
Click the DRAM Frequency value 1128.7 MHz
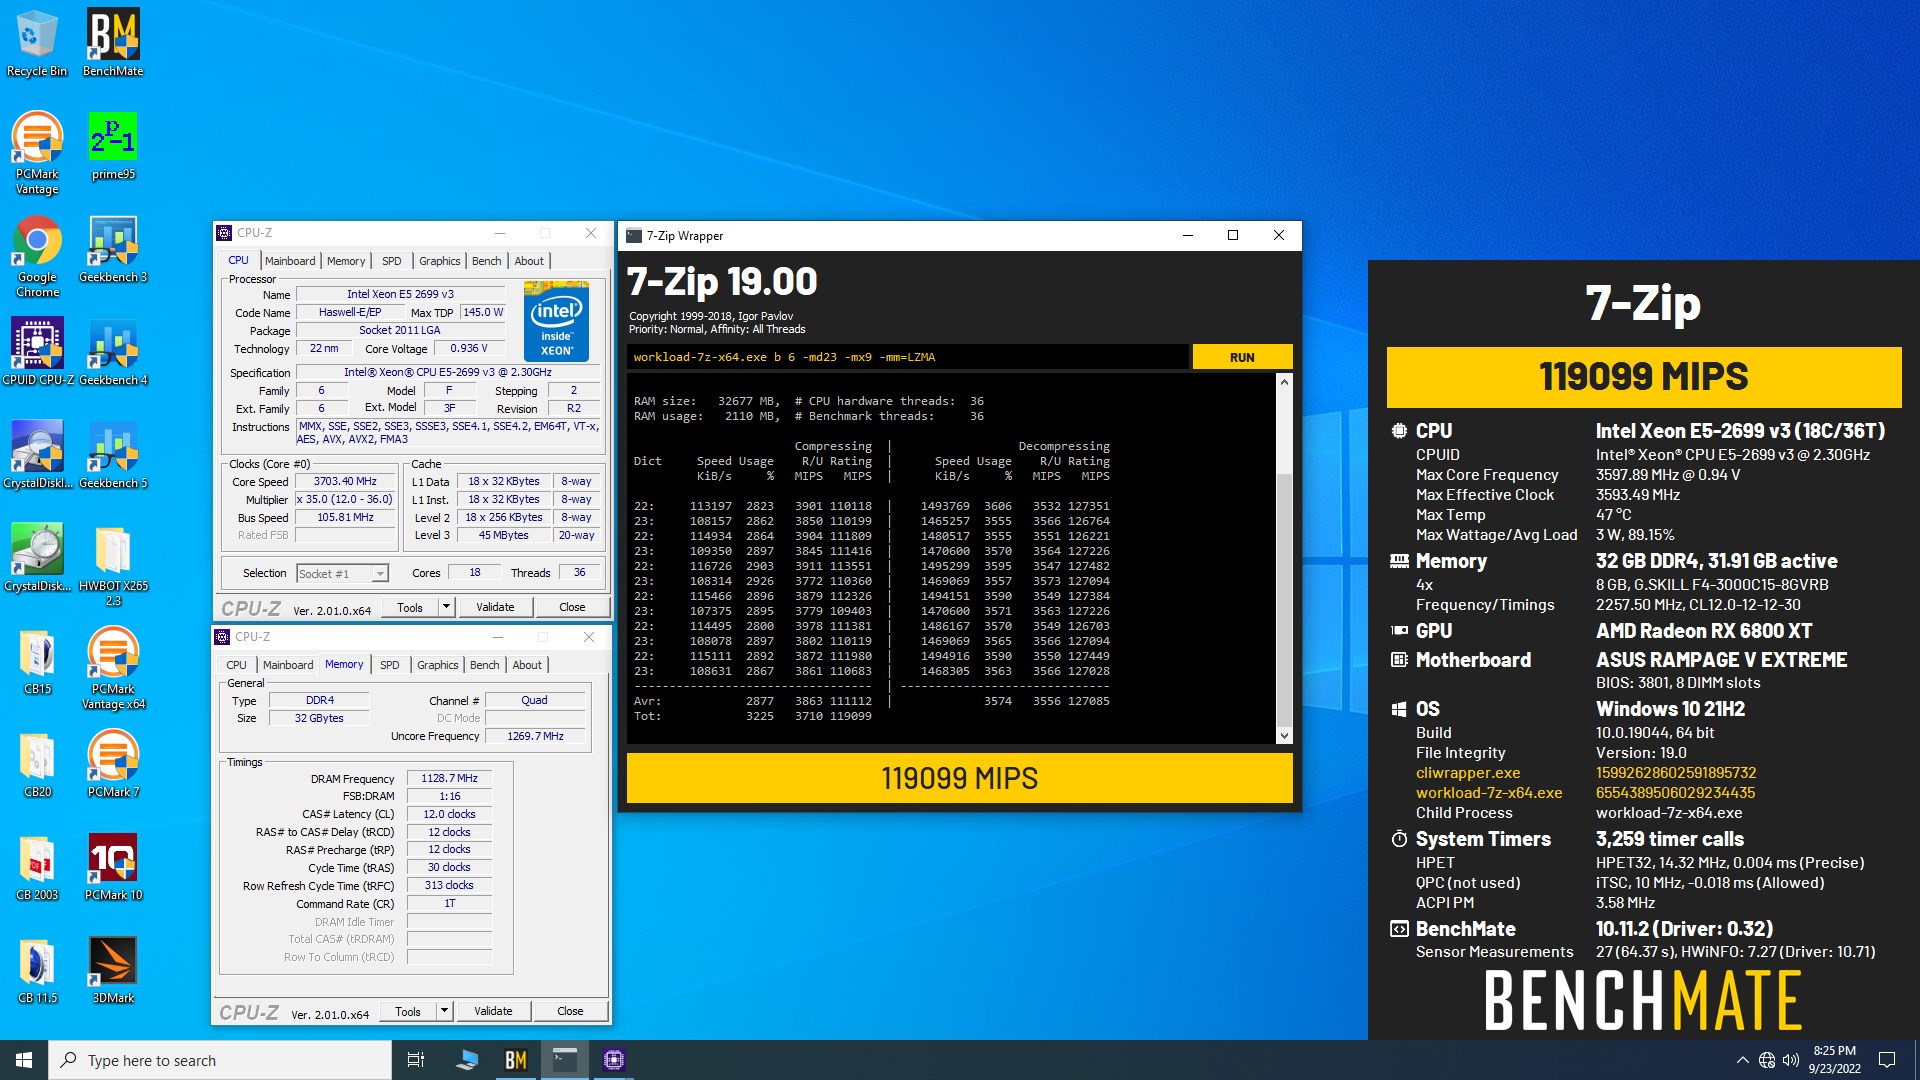point(449,778)
